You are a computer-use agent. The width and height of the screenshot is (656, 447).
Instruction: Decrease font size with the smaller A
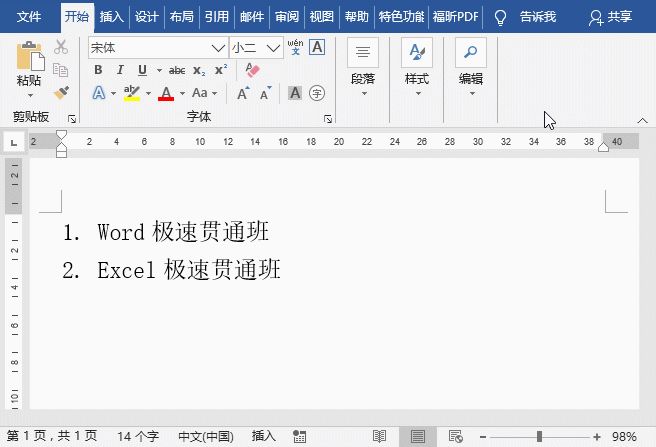pos(265,93)
